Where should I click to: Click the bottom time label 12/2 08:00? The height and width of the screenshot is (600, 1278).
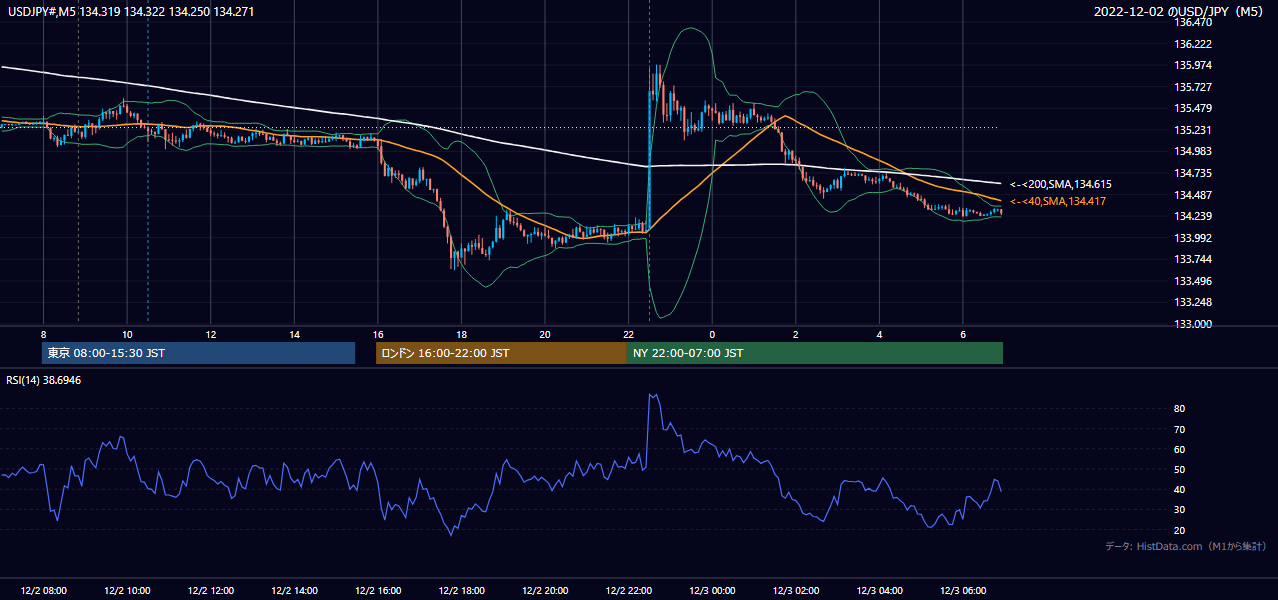(x=43, y=591)
